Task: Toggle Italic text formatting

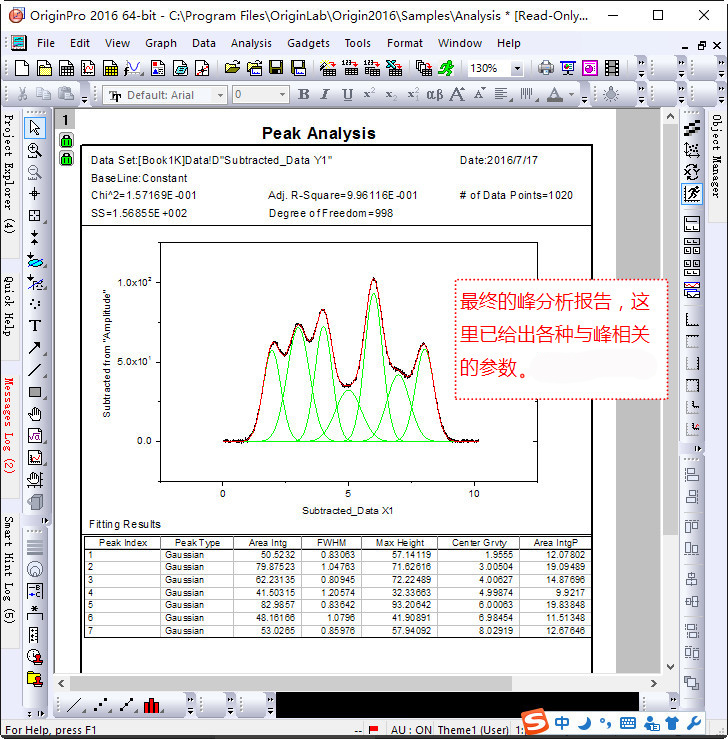Action: click(326, 94)
